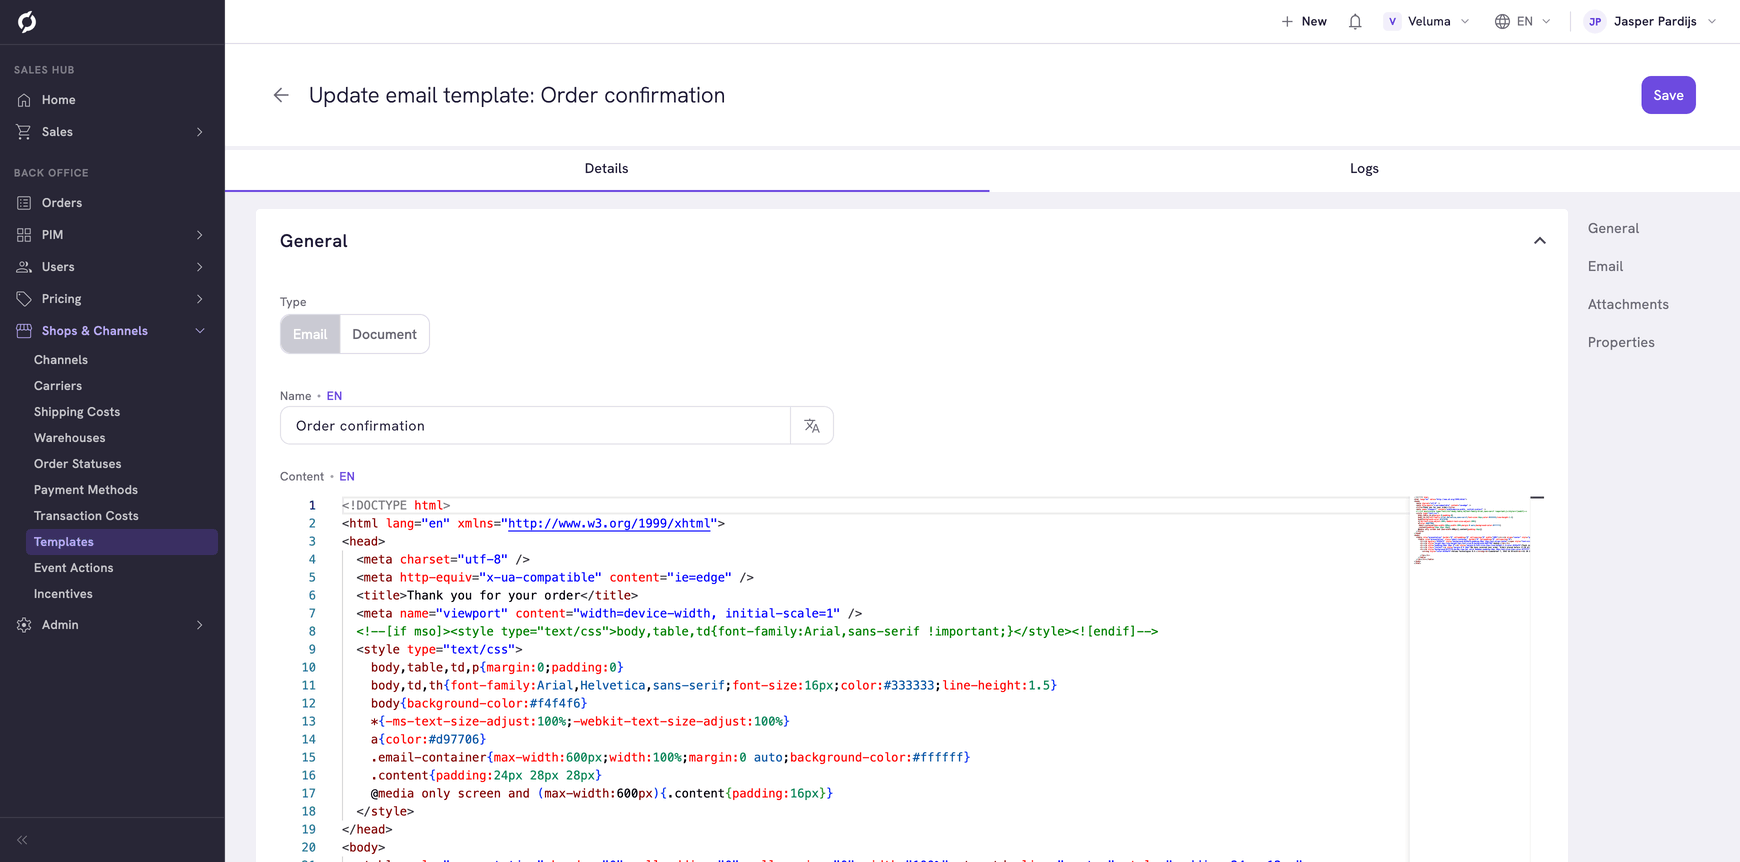Click the w3.org xhtml link in code
Screen dimensions: 1740x862
coord(609,523)
